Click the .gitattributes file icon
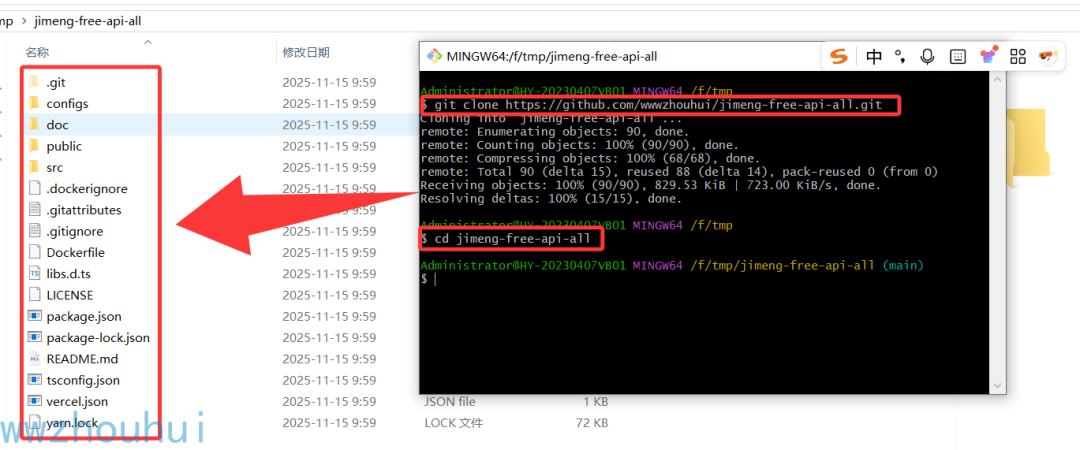 [x=34, y=209]
